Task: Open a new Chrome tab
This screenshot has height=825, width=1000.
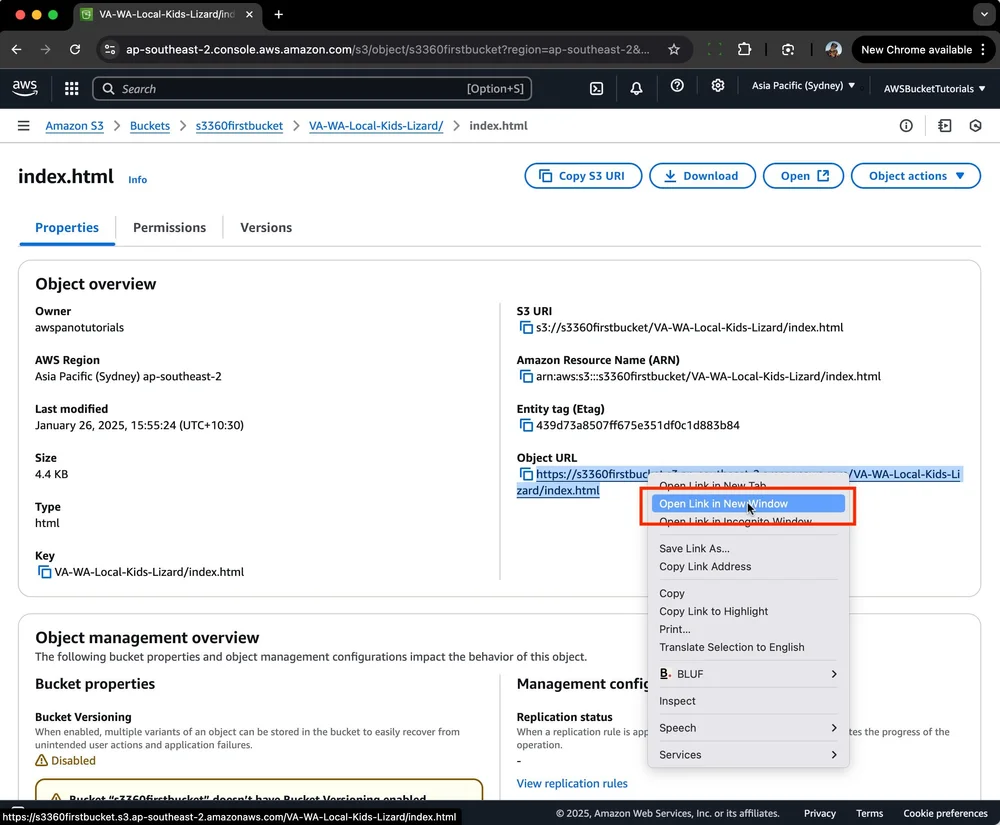Action: (x=279, y=14)
